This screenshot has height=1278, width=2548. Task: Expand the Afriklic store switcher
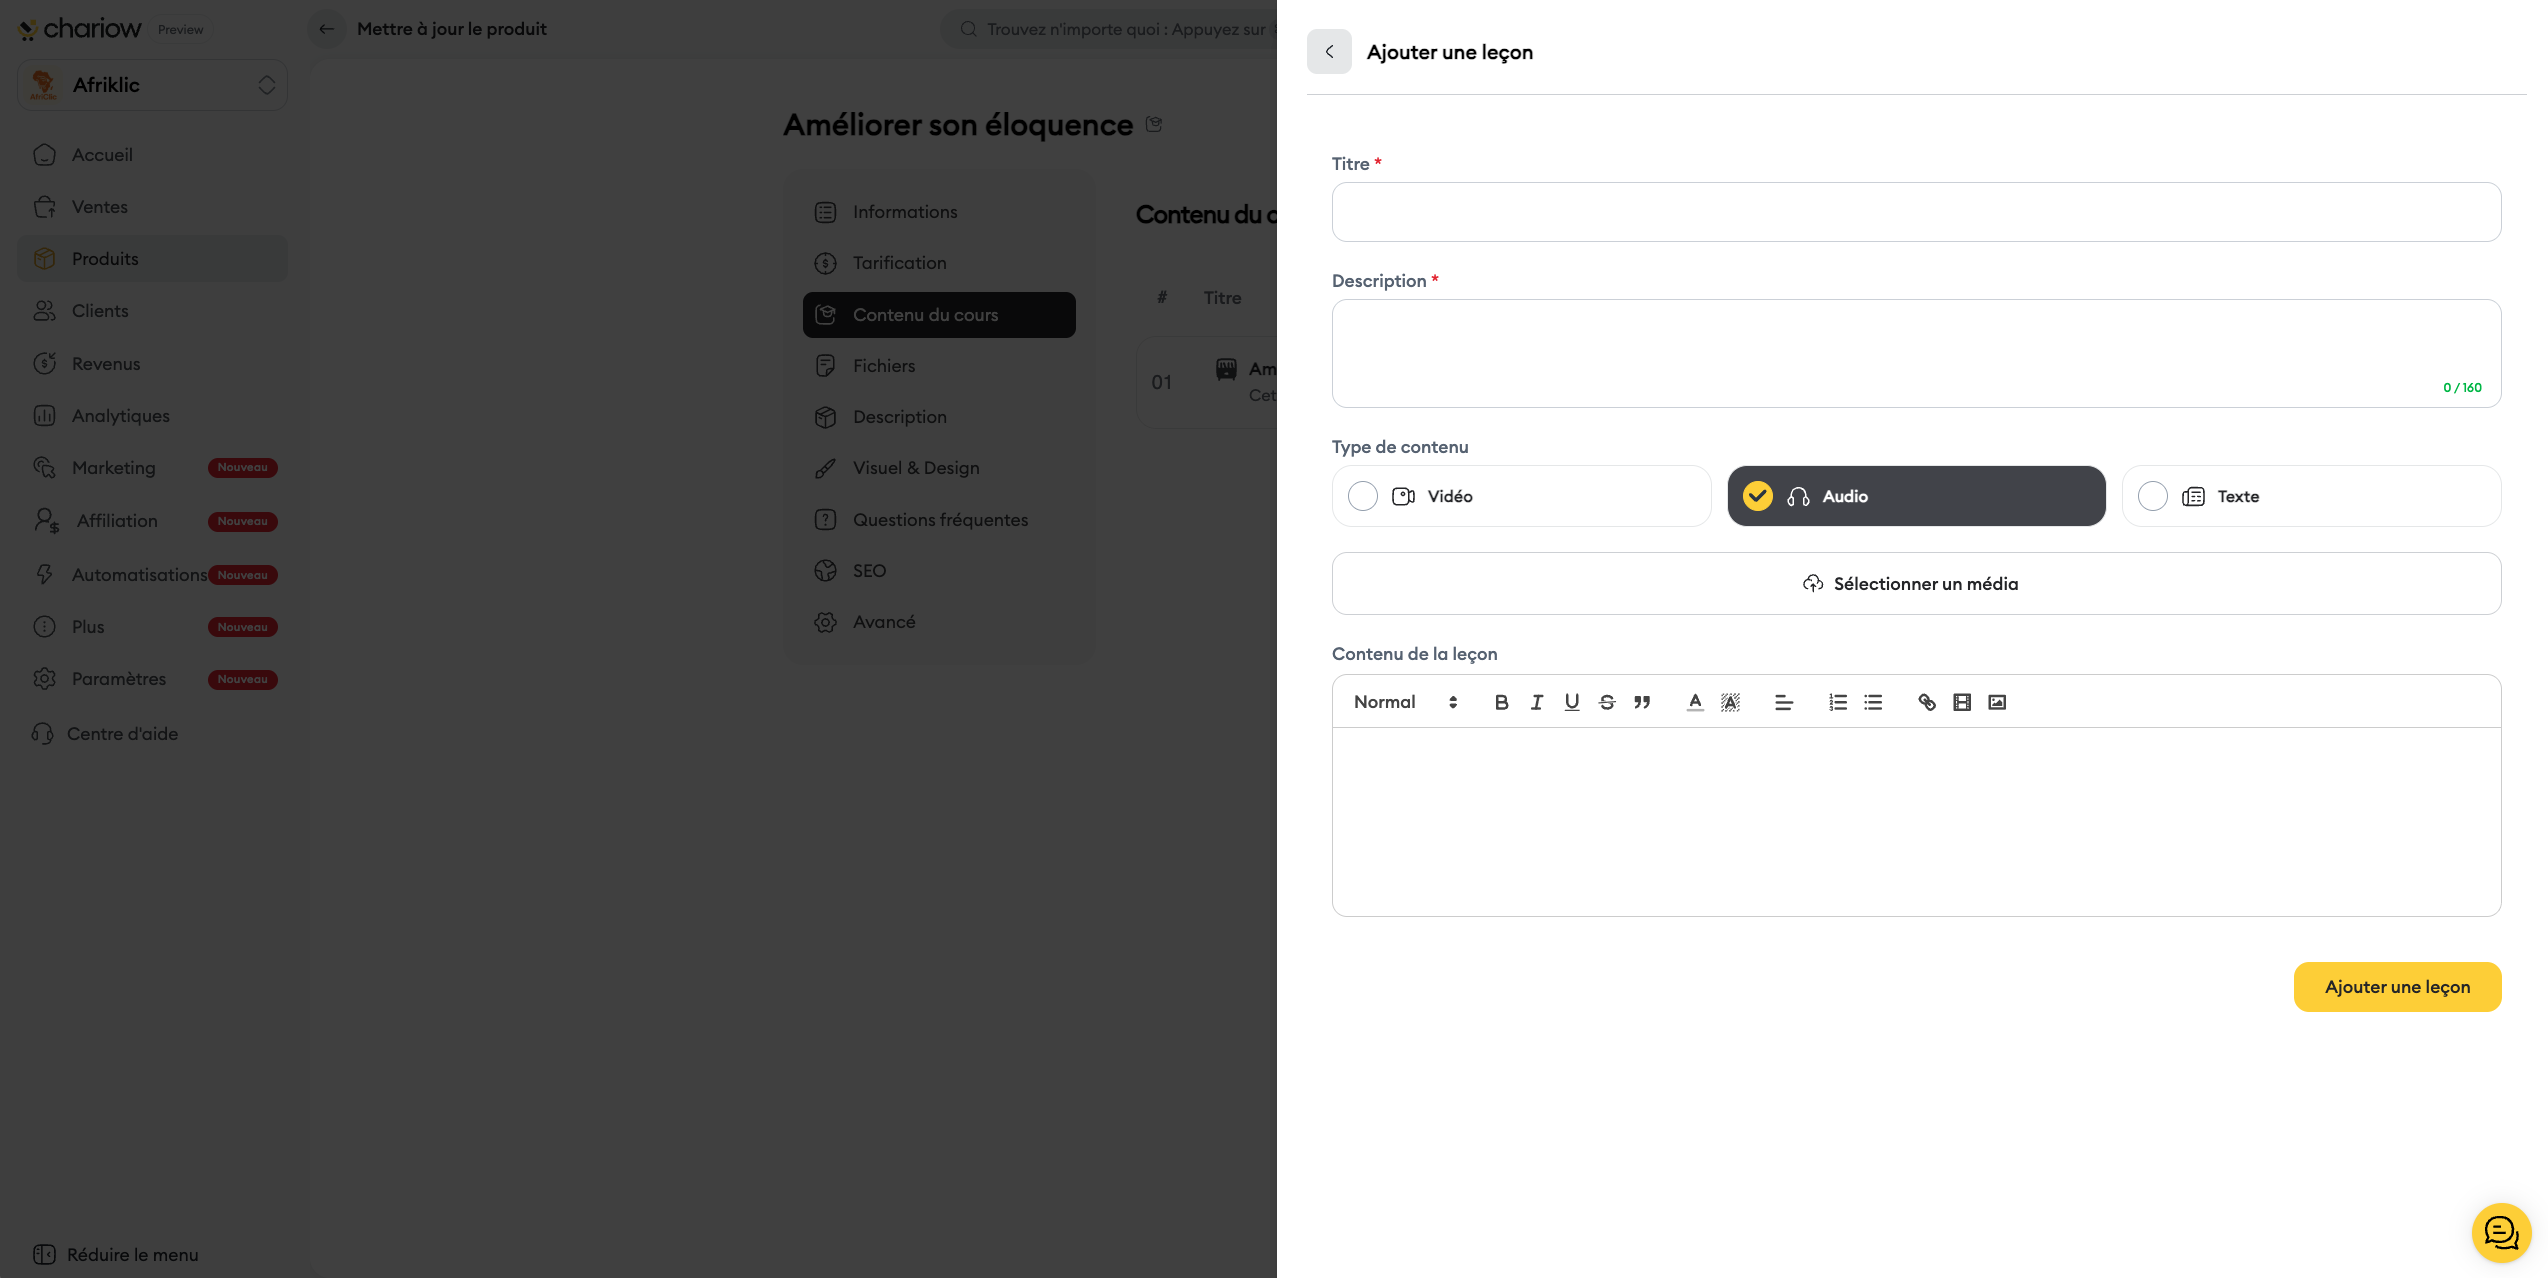(152, 85)
